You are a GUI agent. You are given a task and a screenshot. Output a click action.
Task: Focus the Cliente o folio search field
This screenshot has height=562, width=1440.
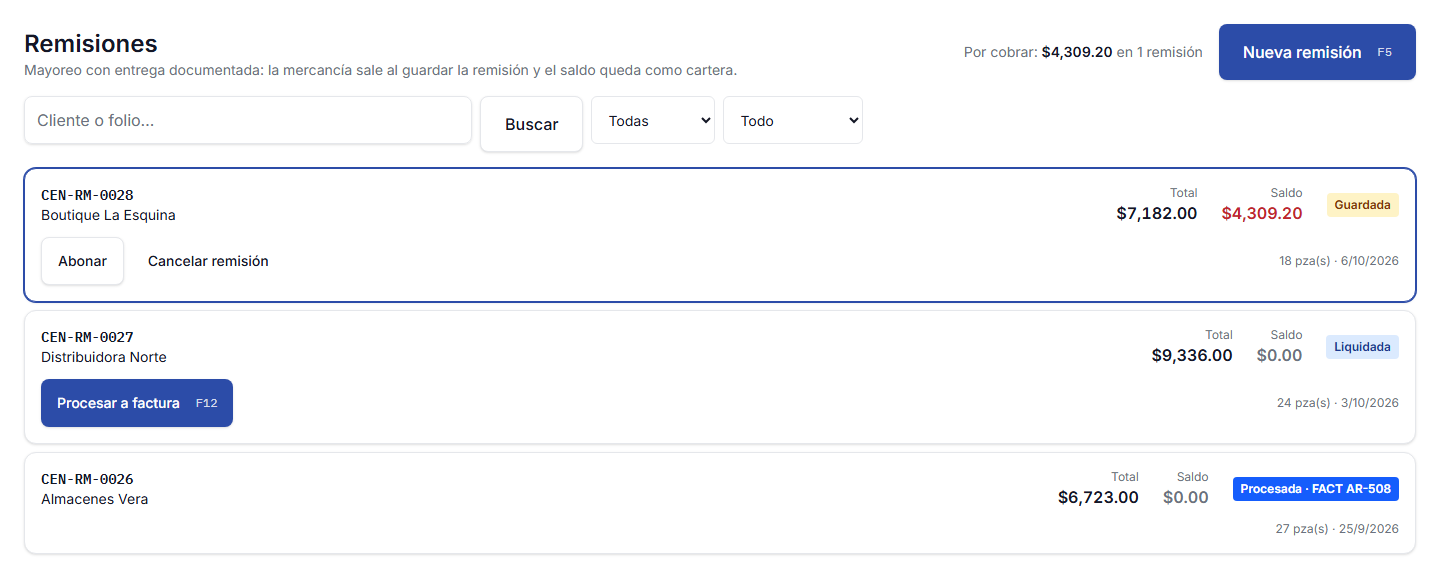click(x=248, y=120)
